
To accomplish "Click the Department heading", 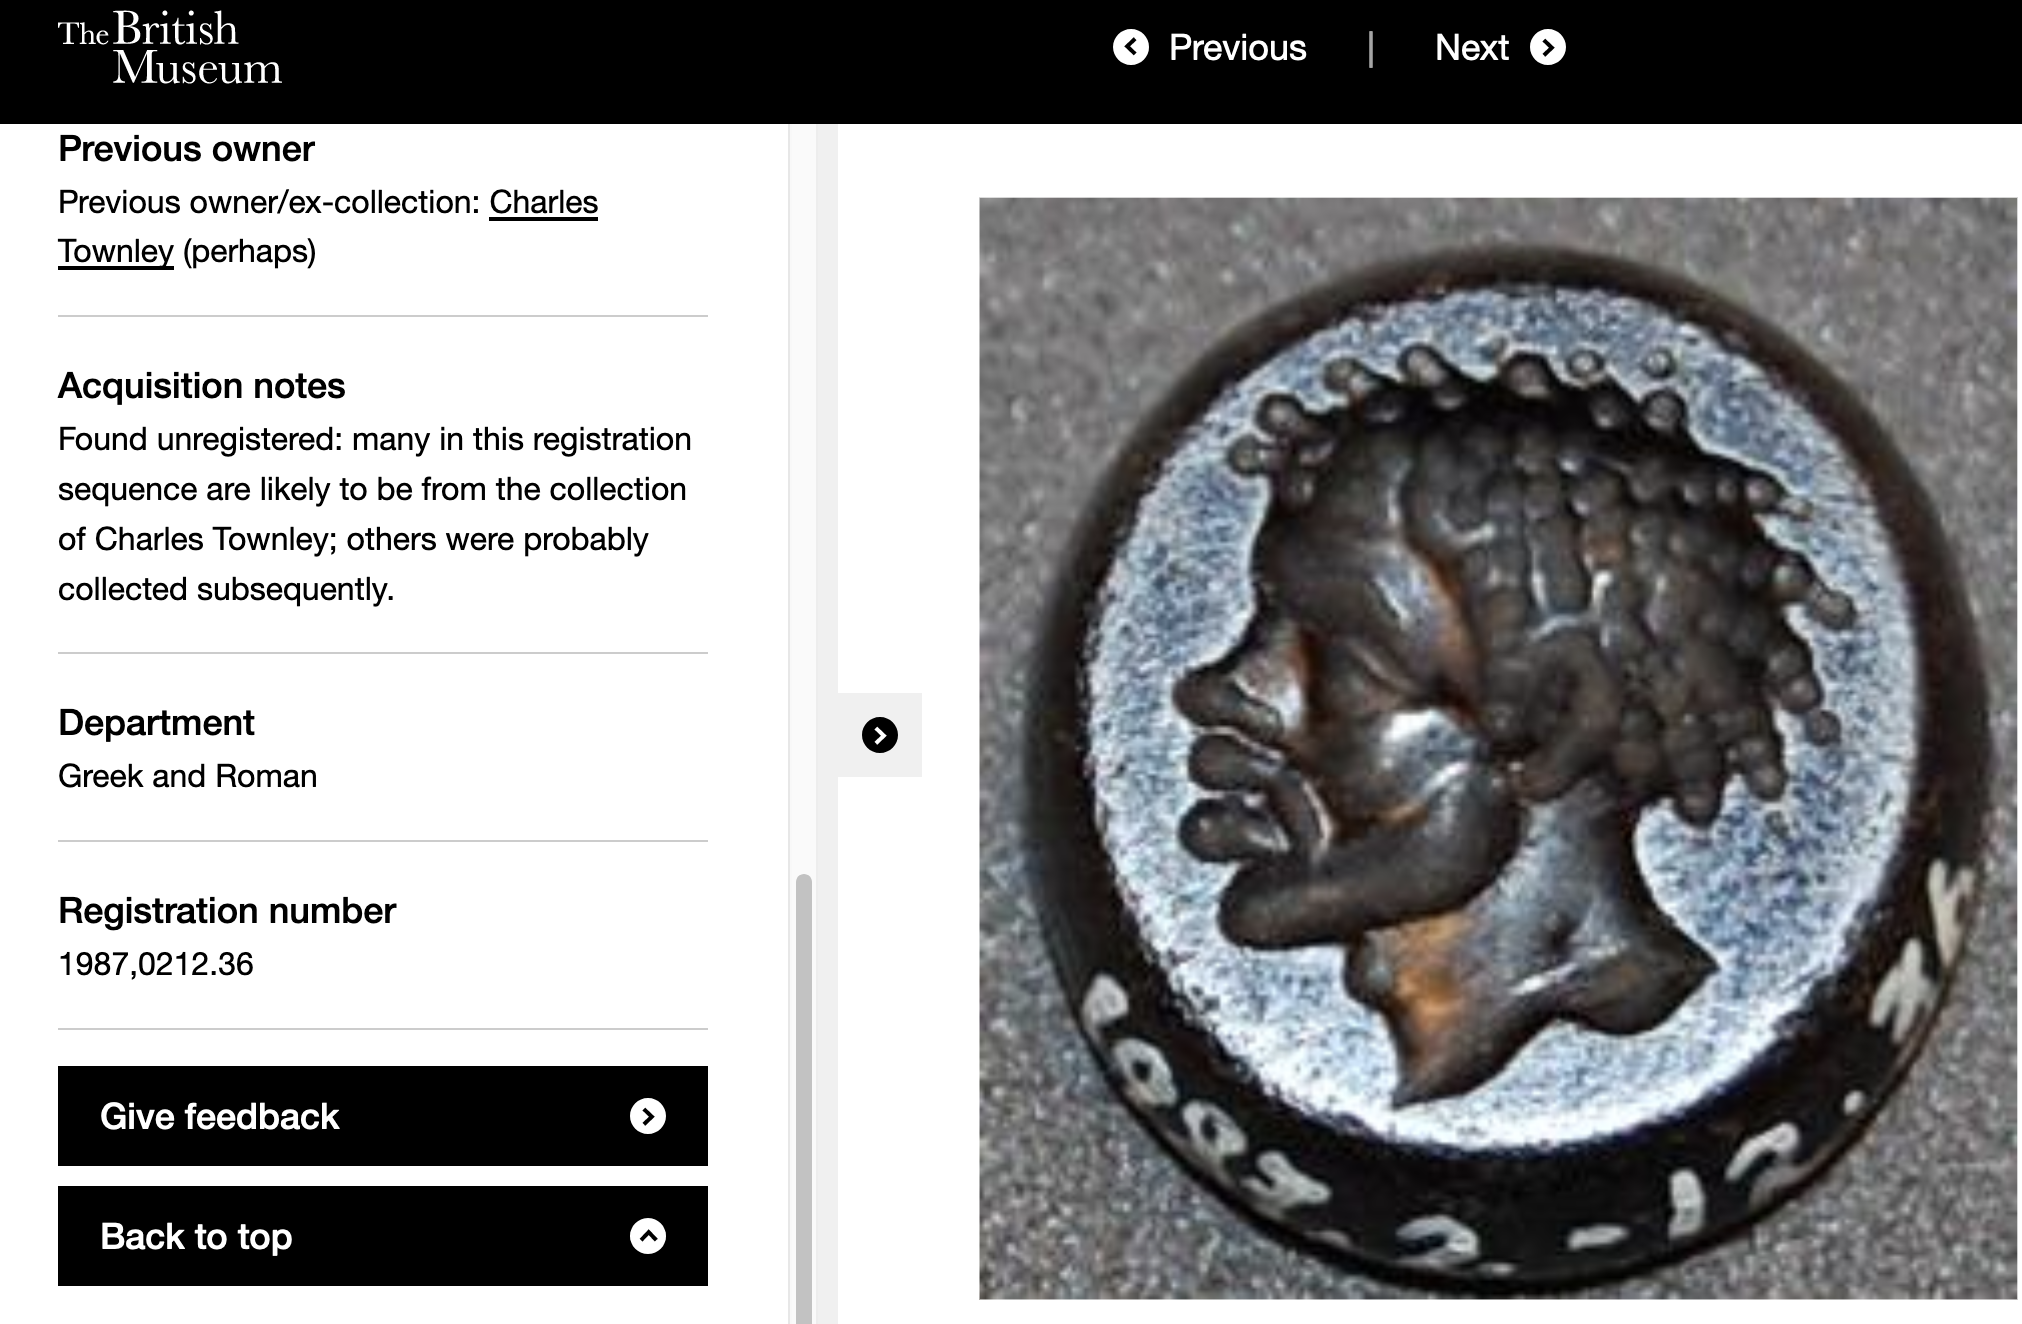I will point(156,723).
